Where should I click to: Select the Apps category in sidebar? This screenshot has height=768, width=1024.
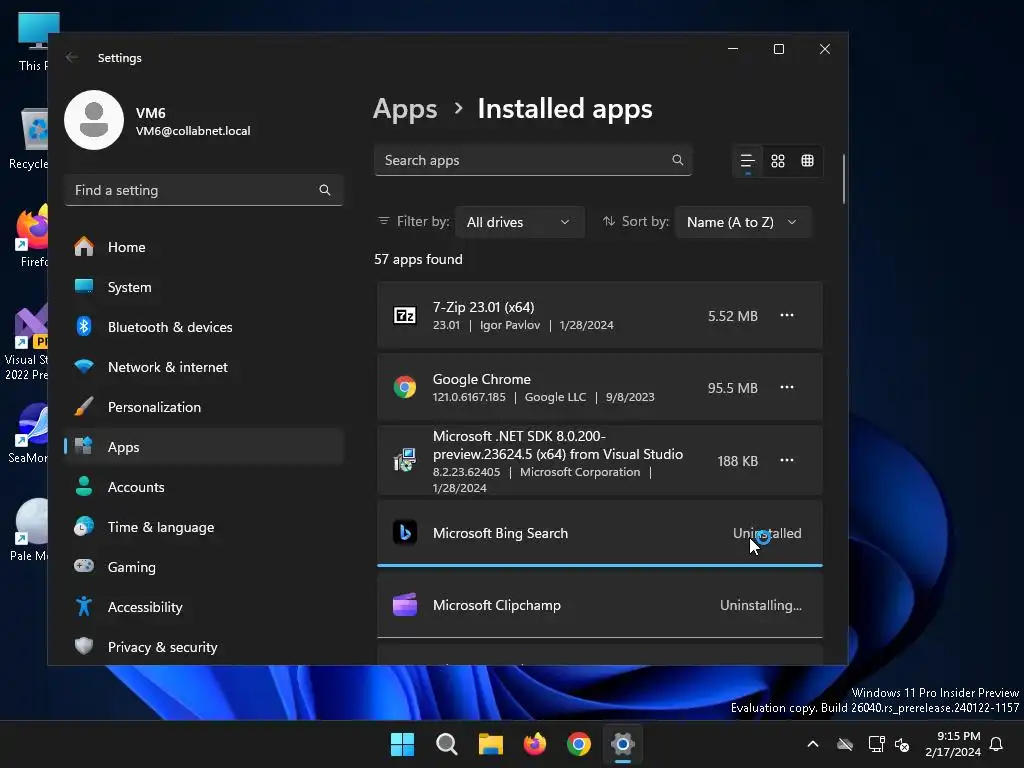tap(204, 447)
